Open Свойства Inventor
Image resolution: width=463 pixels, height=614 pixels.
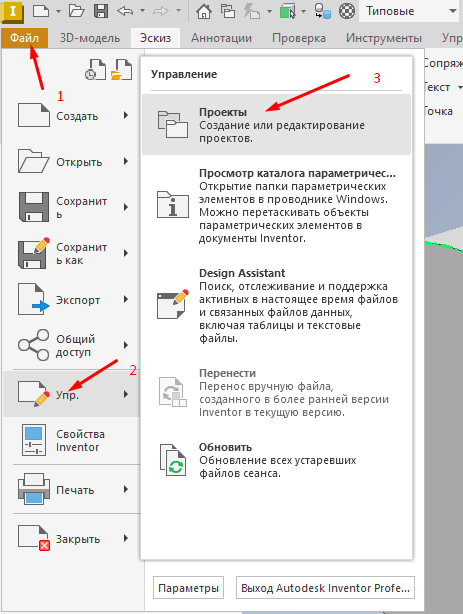(71, 441)
